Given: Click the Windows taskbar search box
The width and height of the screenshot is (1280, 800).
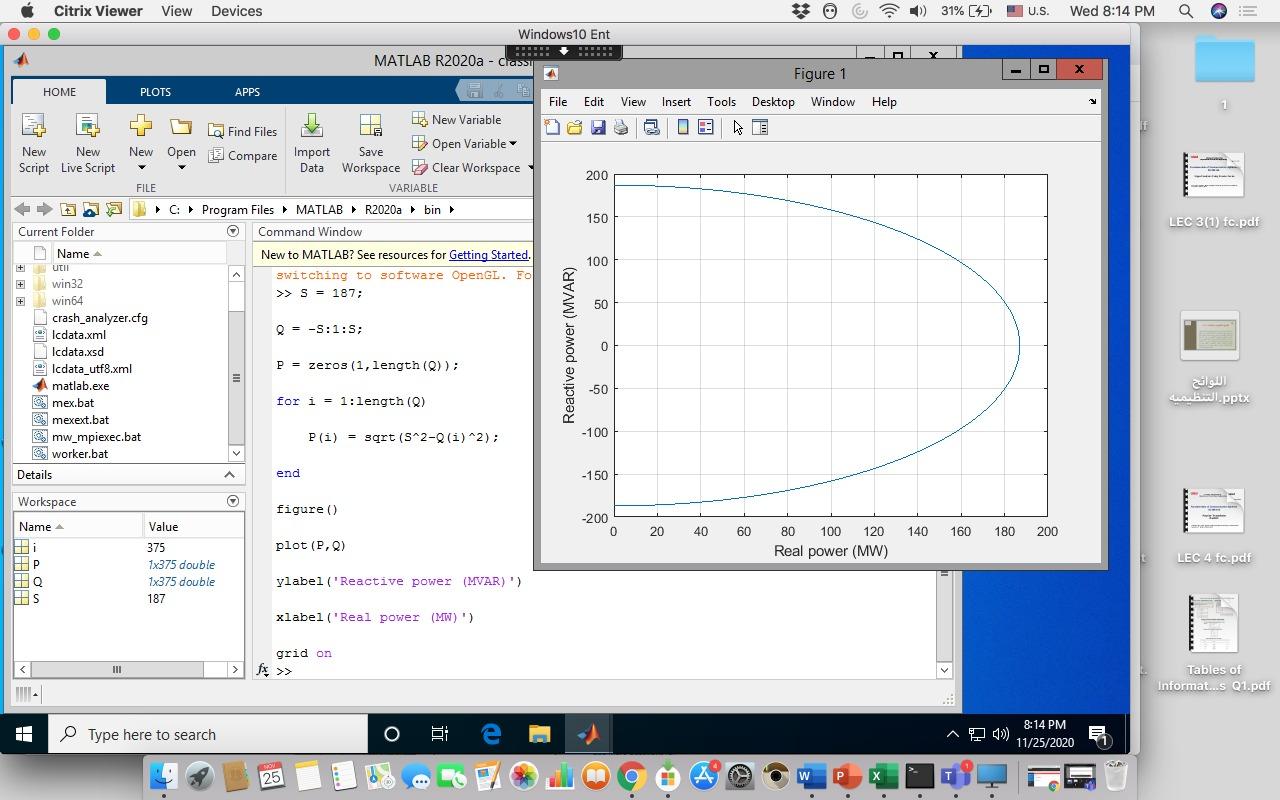Looking at the screenshot, I should click(x=210, y=735).
